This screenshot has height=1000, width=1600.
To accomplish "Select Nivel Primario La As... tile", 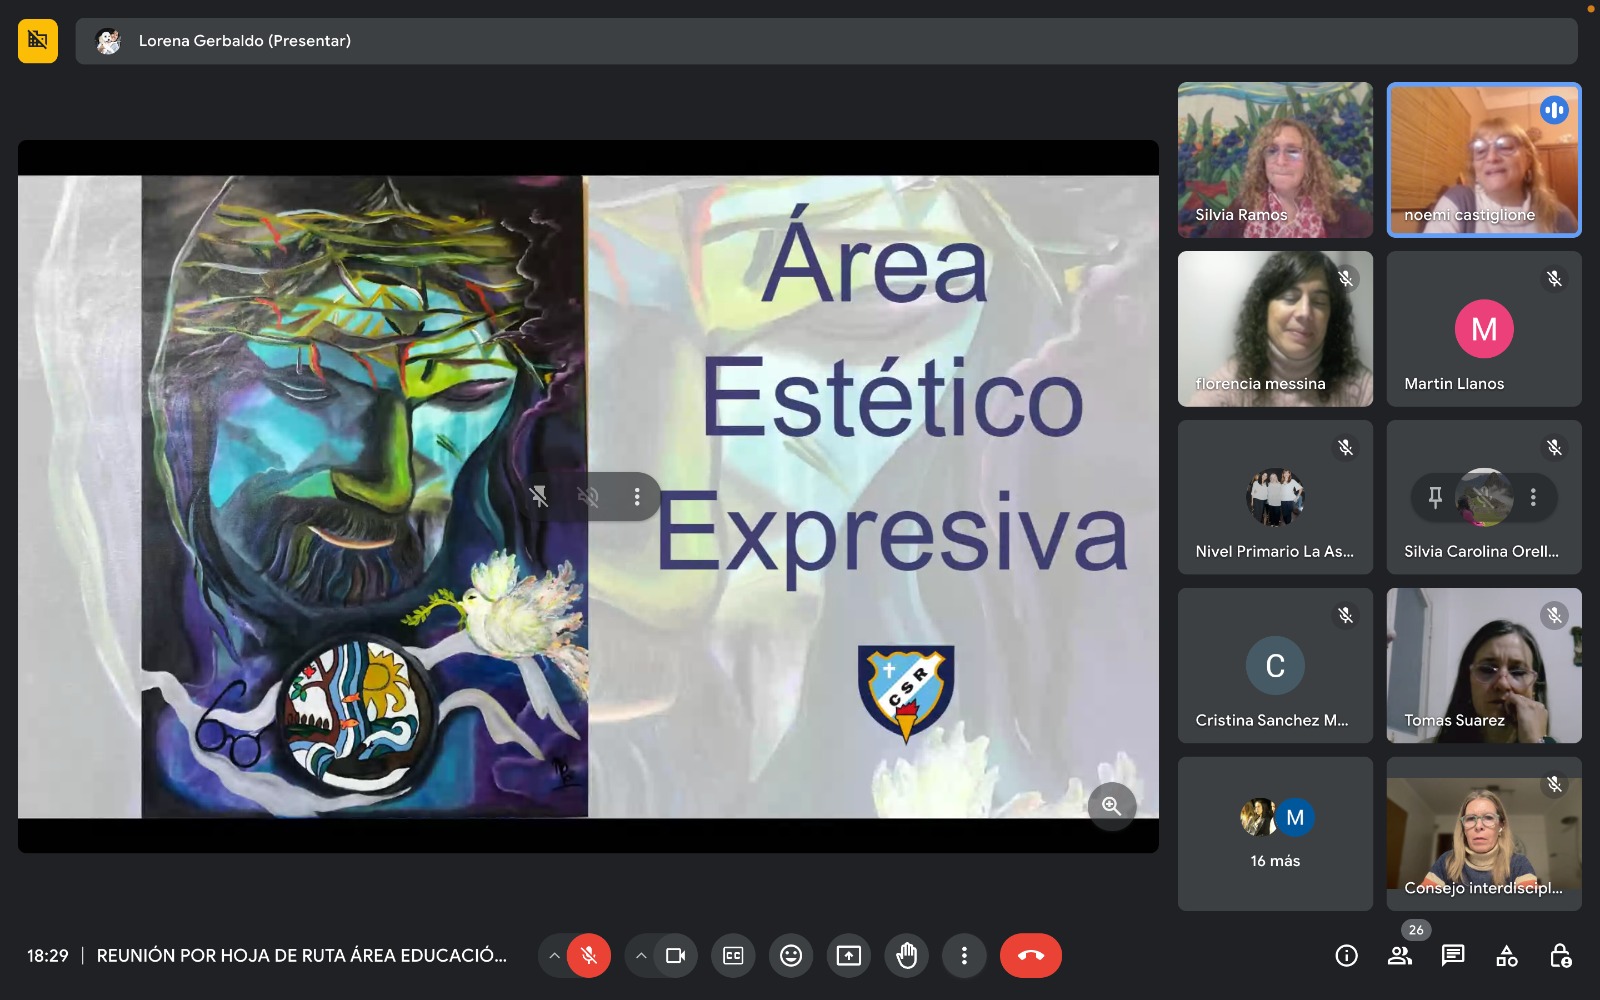I will [x=1275, y=497].
